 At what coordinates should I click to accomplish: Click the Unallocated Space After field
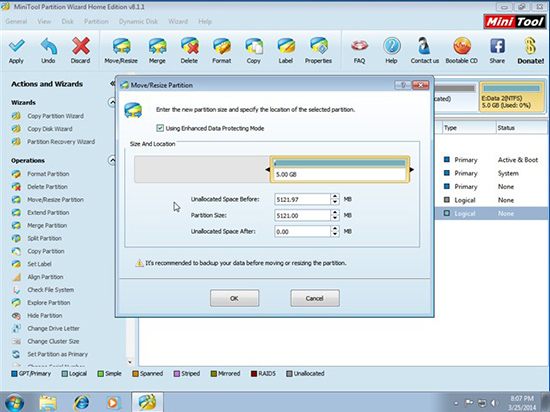pos(302,232)
